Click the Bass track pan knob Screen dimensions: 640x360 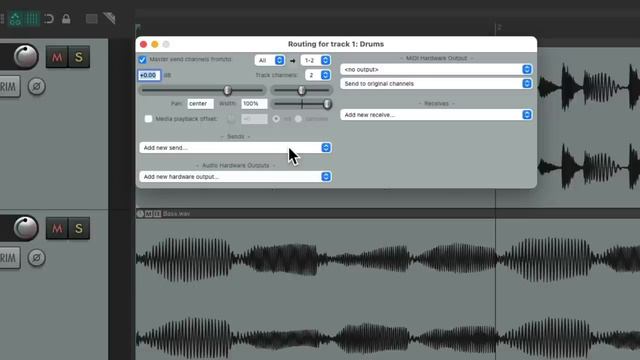click(26, 228)
